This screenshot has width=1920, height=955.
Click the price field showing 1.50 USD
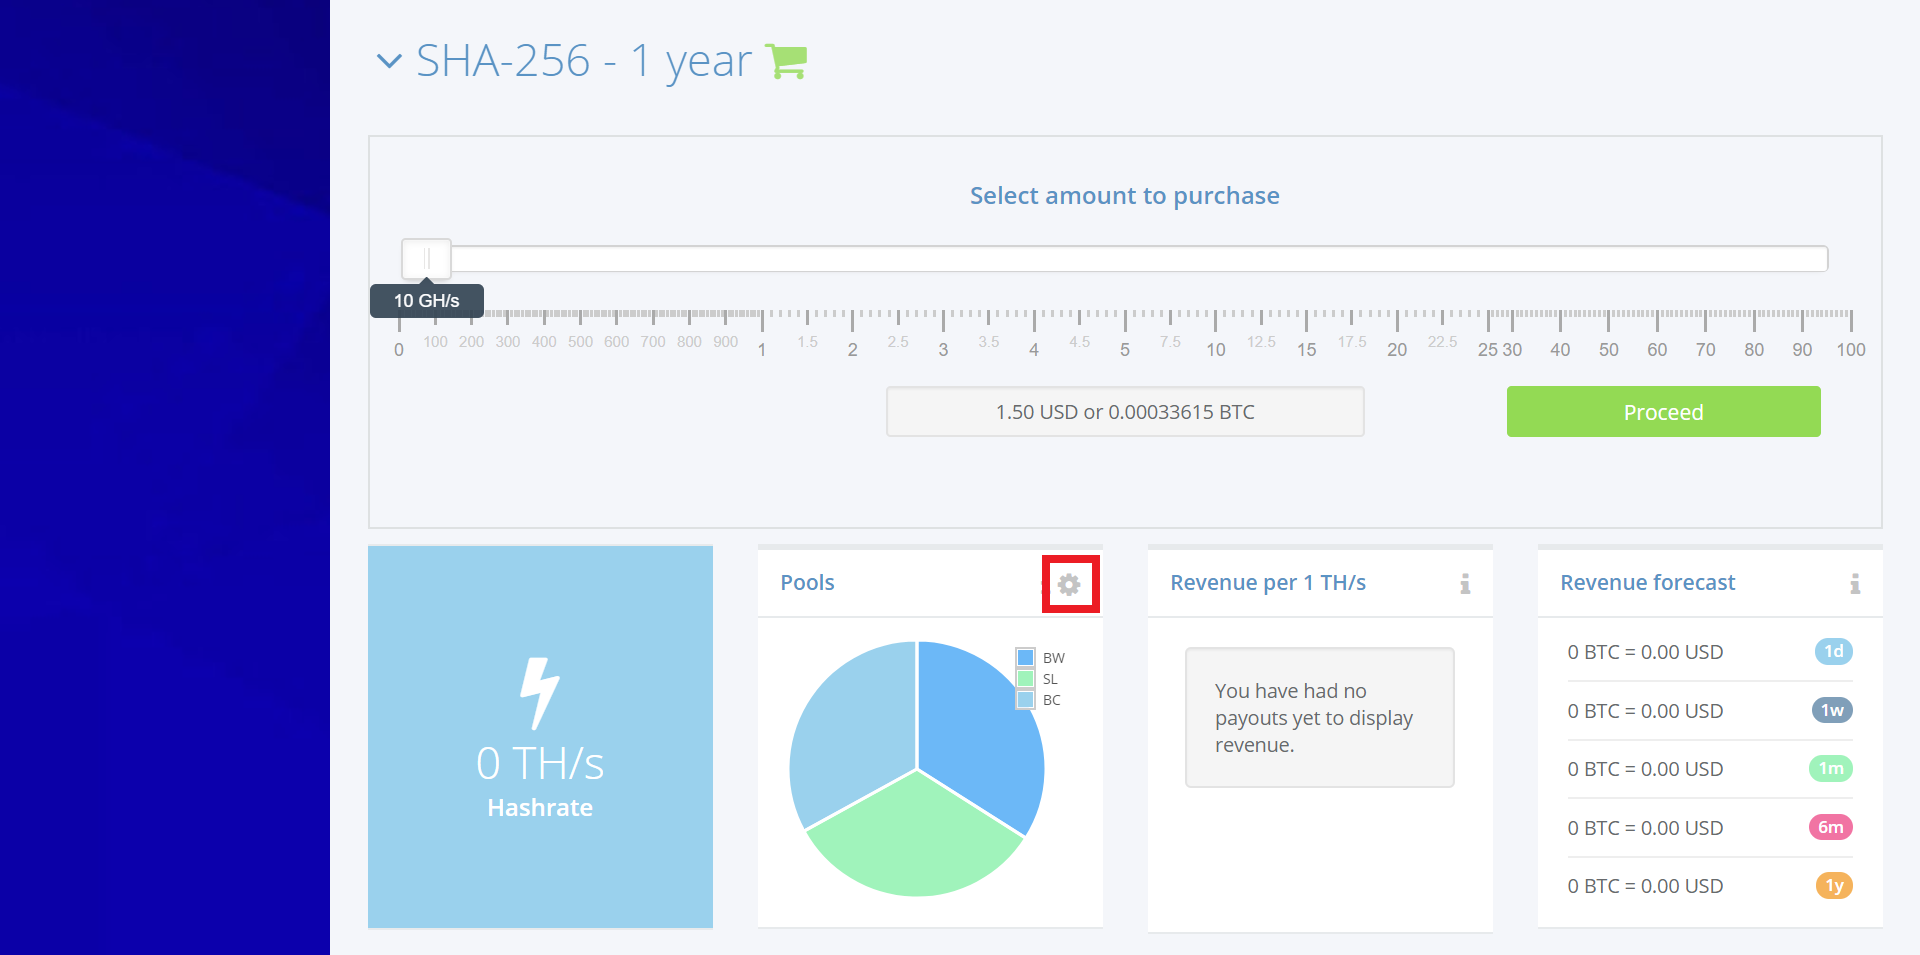[1125, 412]
